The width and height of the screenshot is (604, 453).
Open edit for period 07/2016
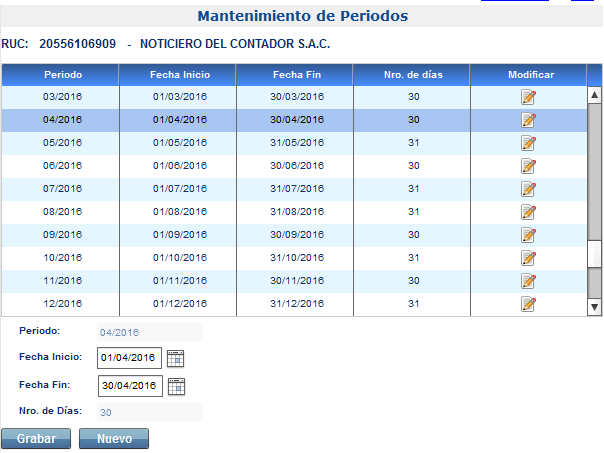tap(528, 189)
